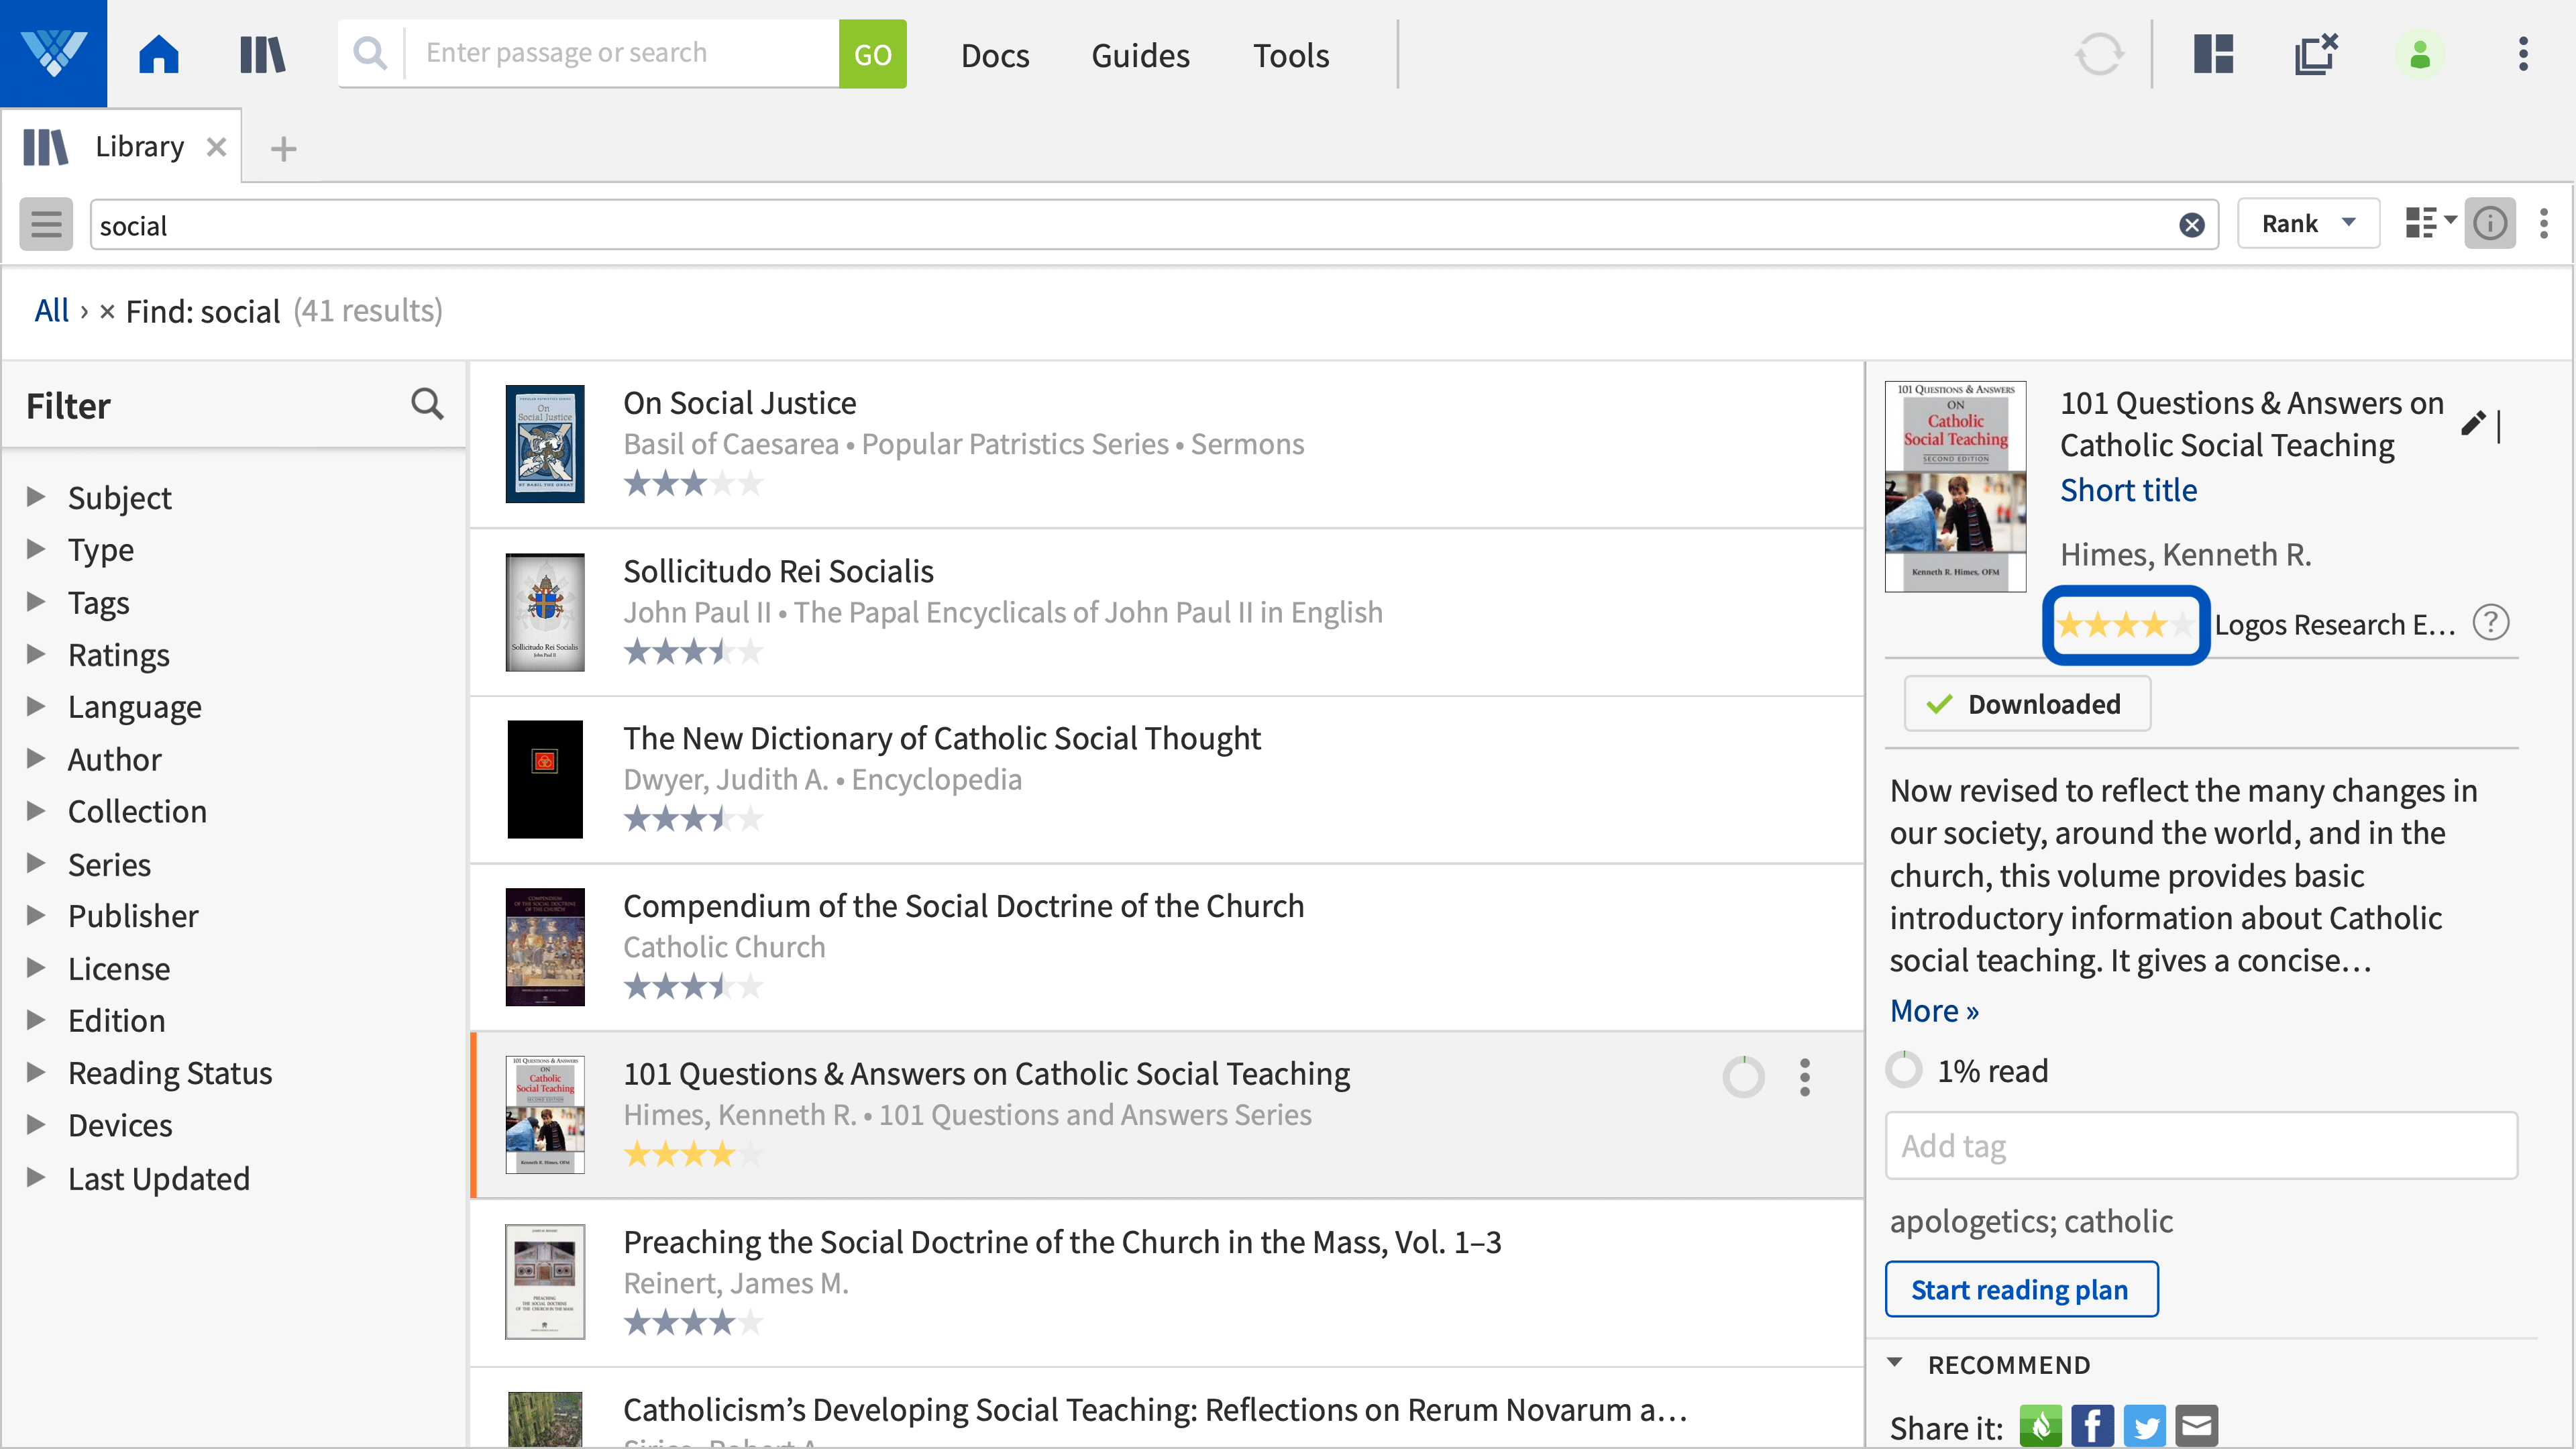Open On Social Justice book cover
Image resolution: width=2576 pixels, height=1449 pixels.
tap(544, 444)
